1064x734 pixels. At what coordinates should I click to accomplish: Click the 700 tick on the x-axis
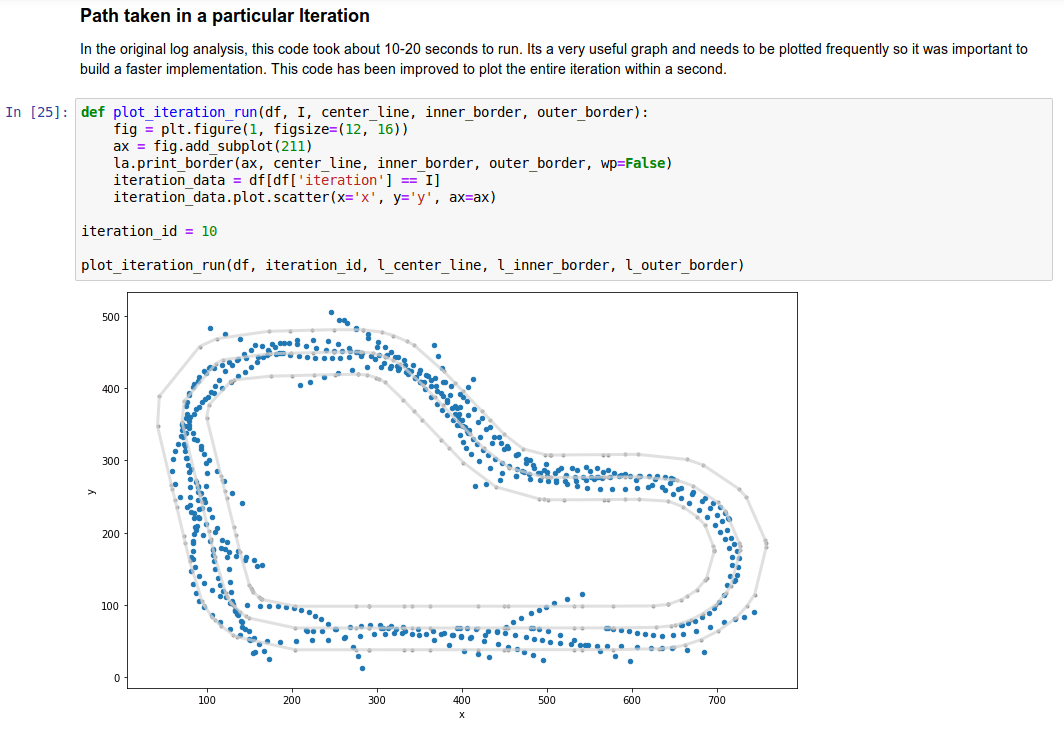(x=716, y=700)
